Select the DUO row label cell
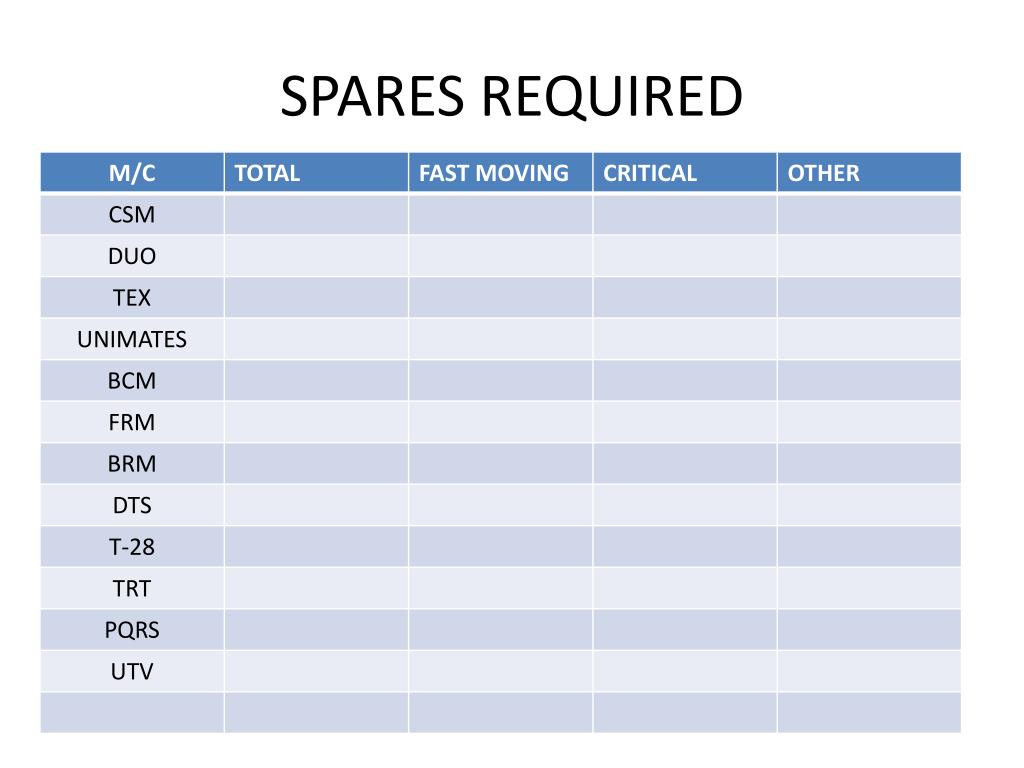The height and width of the screenshot is (768, 1024). 132,256
